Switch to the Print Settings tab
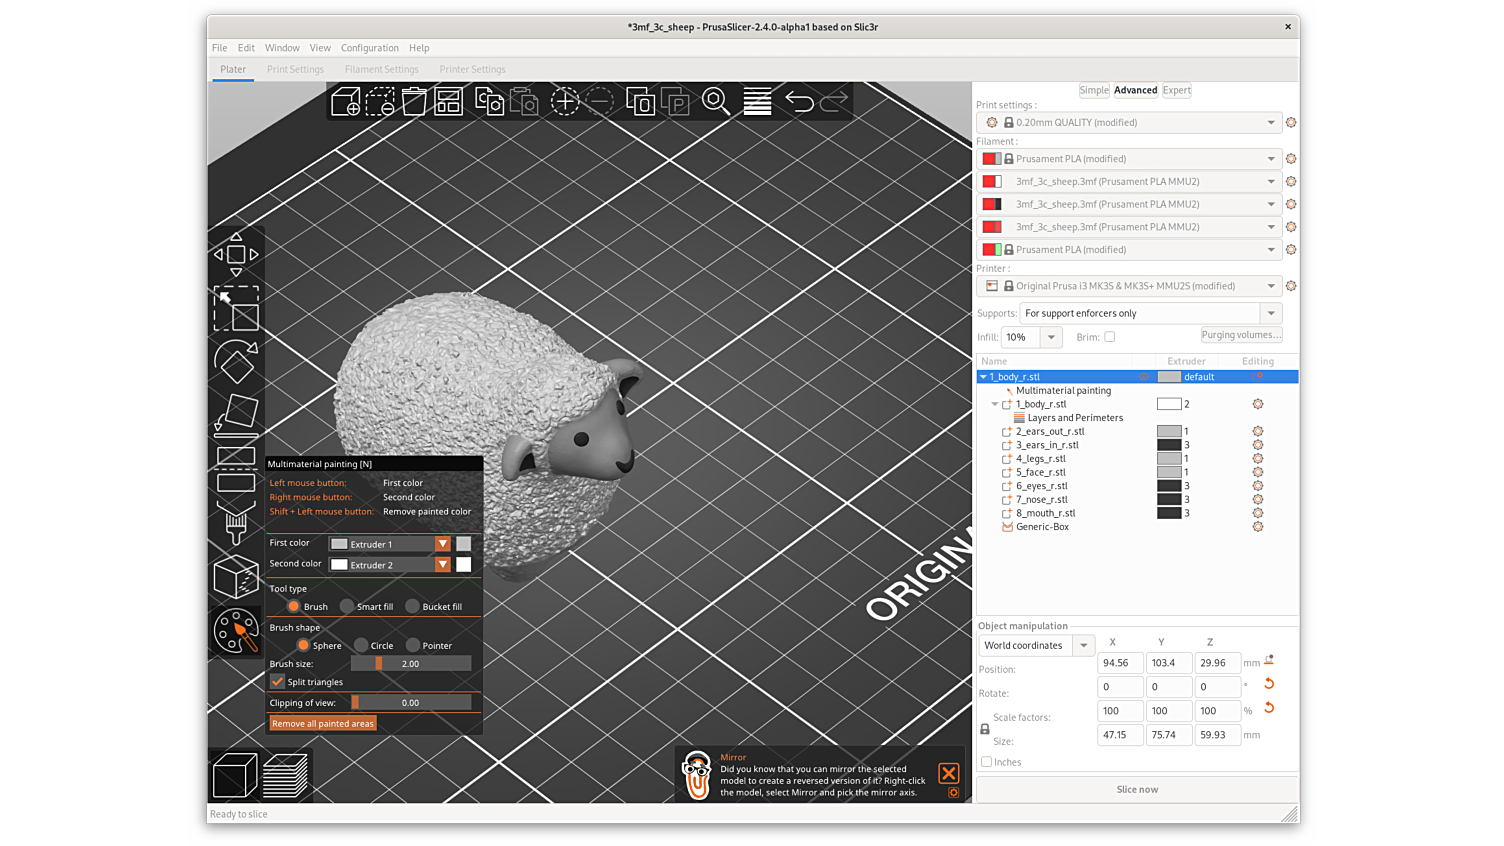Screen dimensions: 1504x846 point(295,69)
